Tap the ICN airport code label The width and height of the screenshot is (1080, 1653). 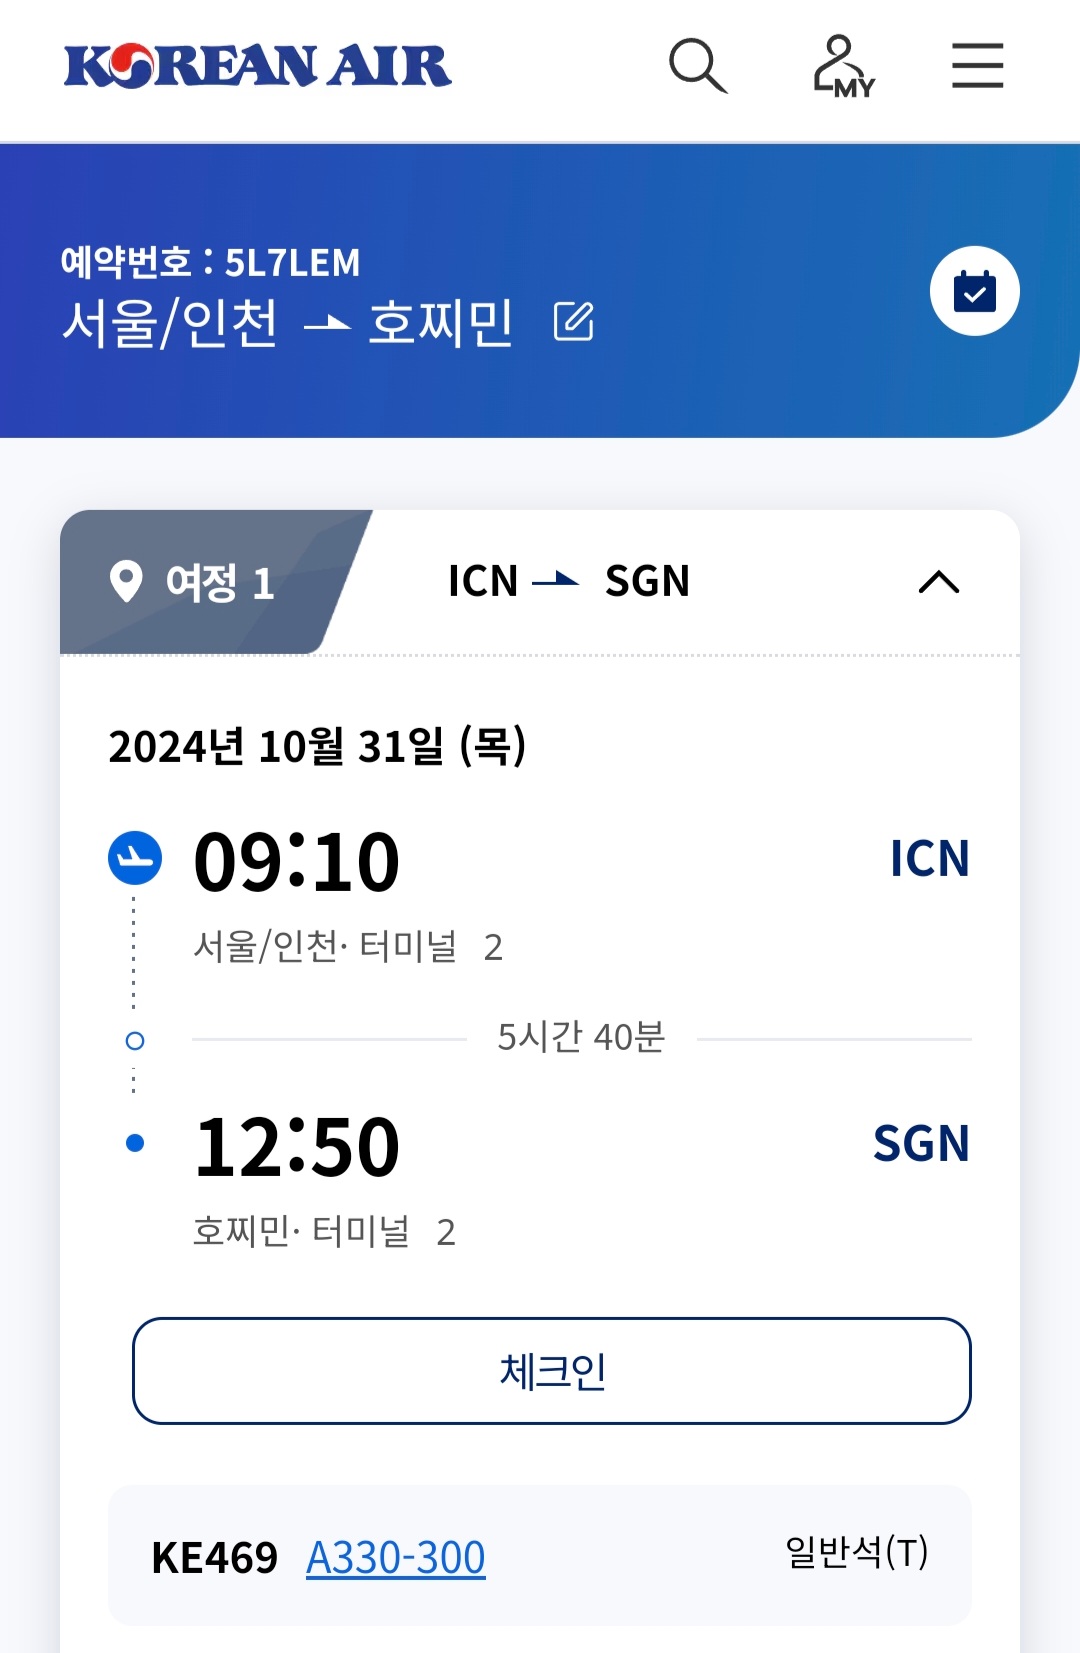click(929, 859)
